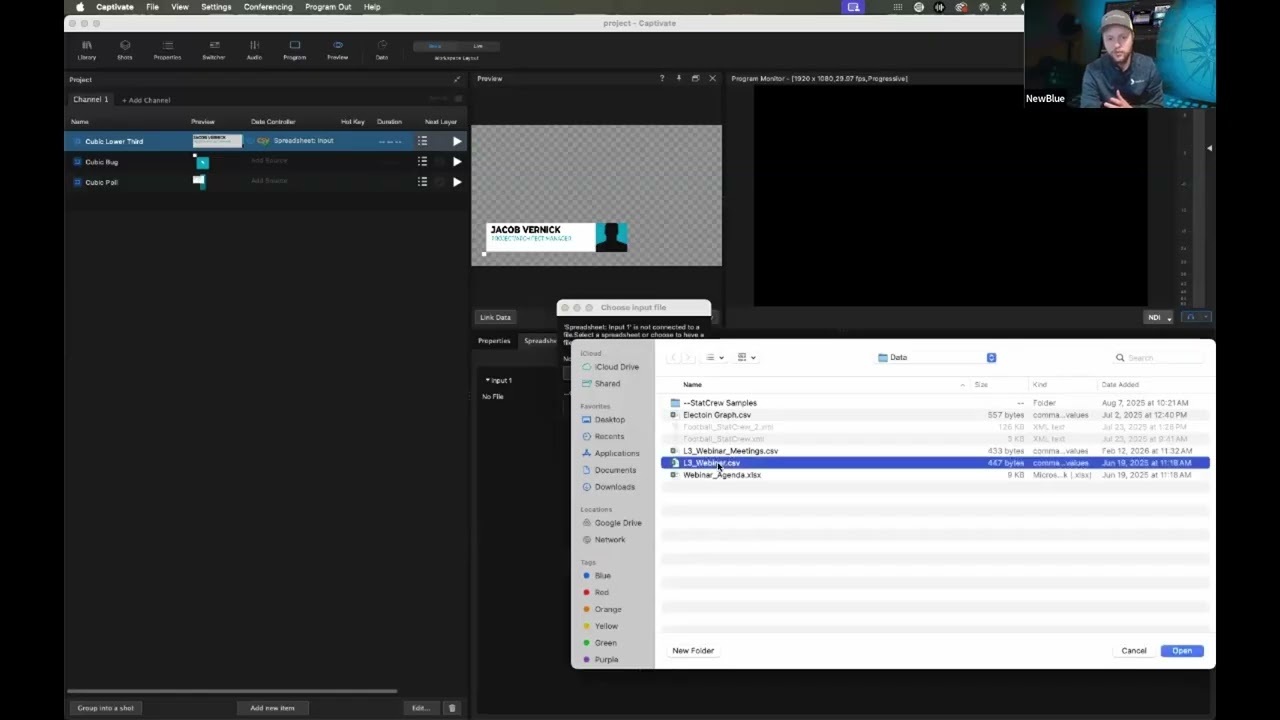1280x720 pixels.
Task: Click the Preview panel help question mark
Action: click(661, 78)
